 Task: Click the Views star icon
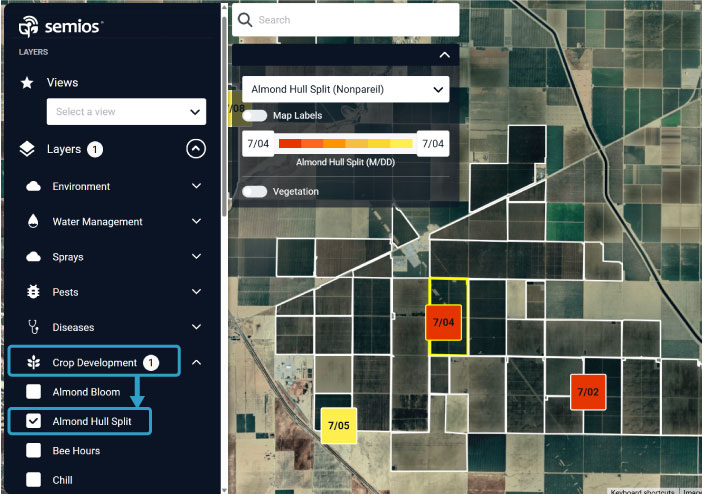click(27, 82)
